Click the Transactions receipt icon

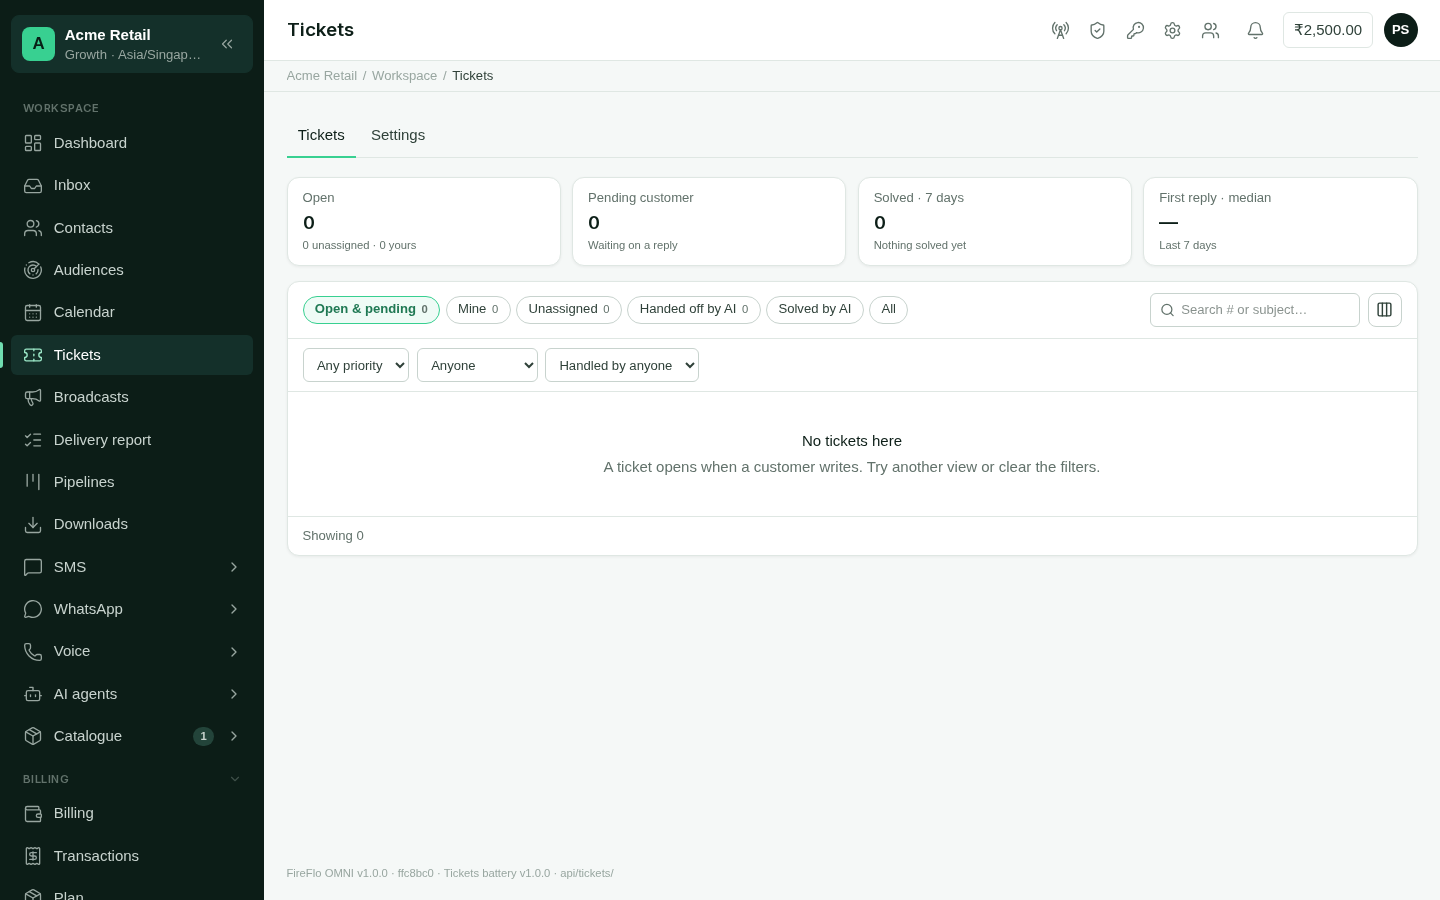[x=33, y=856]
